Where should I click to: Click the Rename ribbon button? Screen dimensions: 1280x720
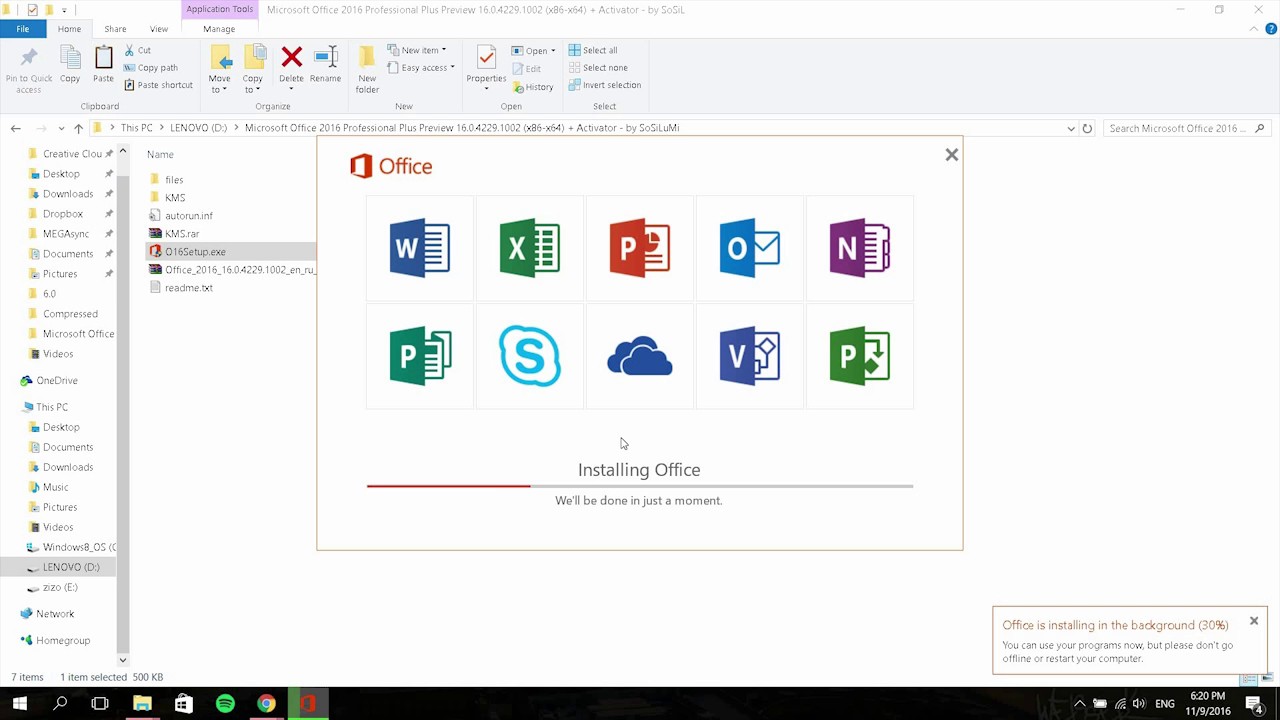coord(325,66)
